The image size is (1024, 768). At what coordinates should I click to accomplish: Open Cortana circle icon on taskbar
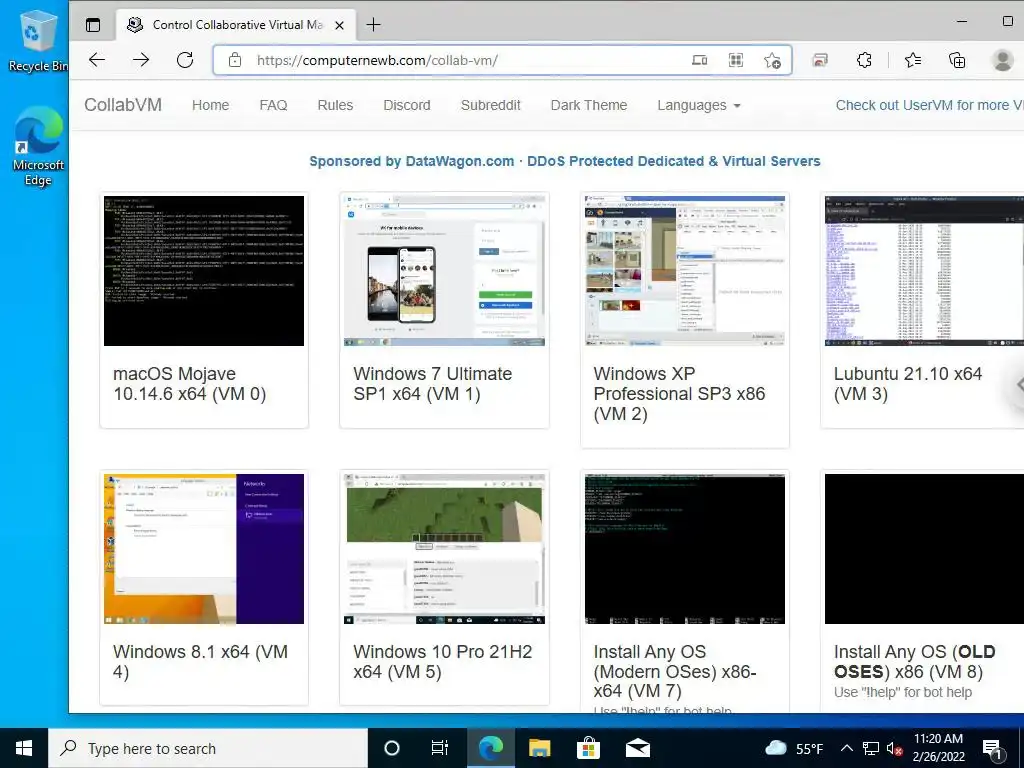[x=392, y=748]
